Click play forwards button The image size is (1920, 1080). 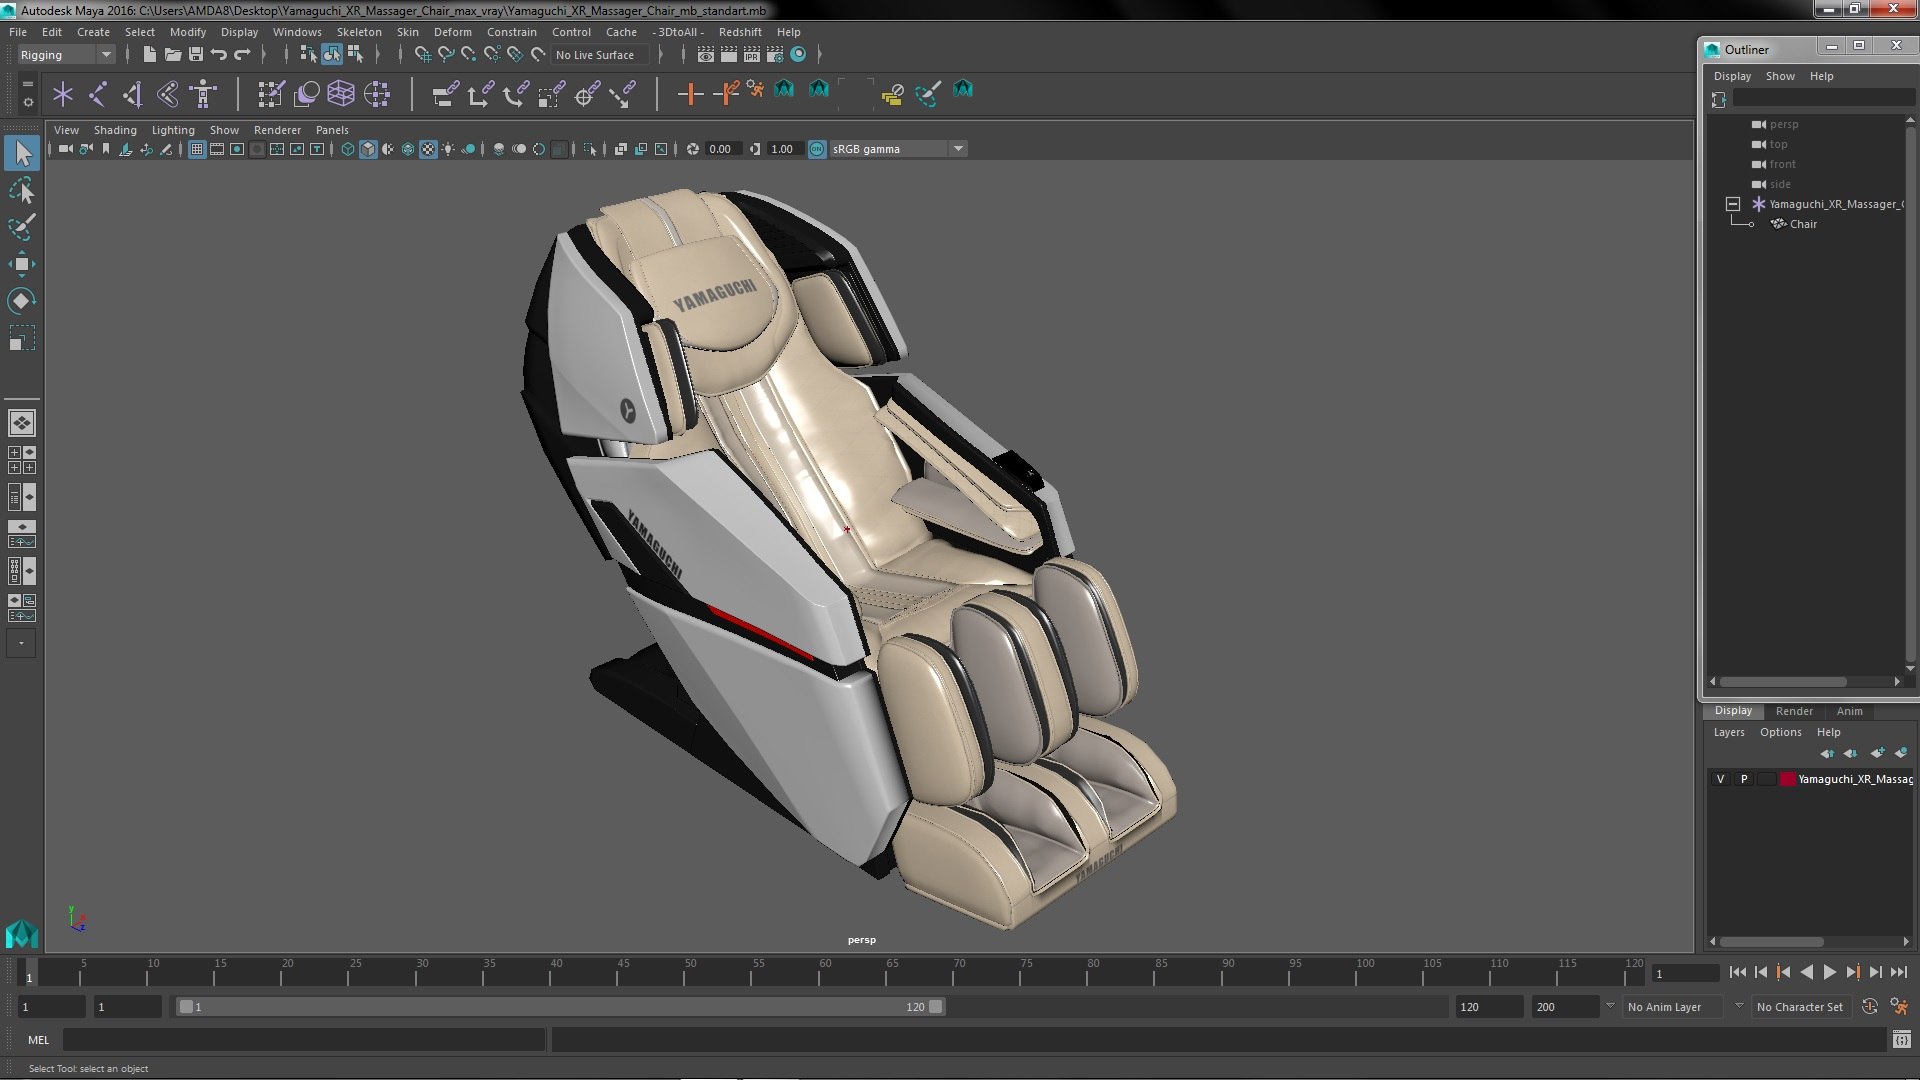pos(1829,972)
